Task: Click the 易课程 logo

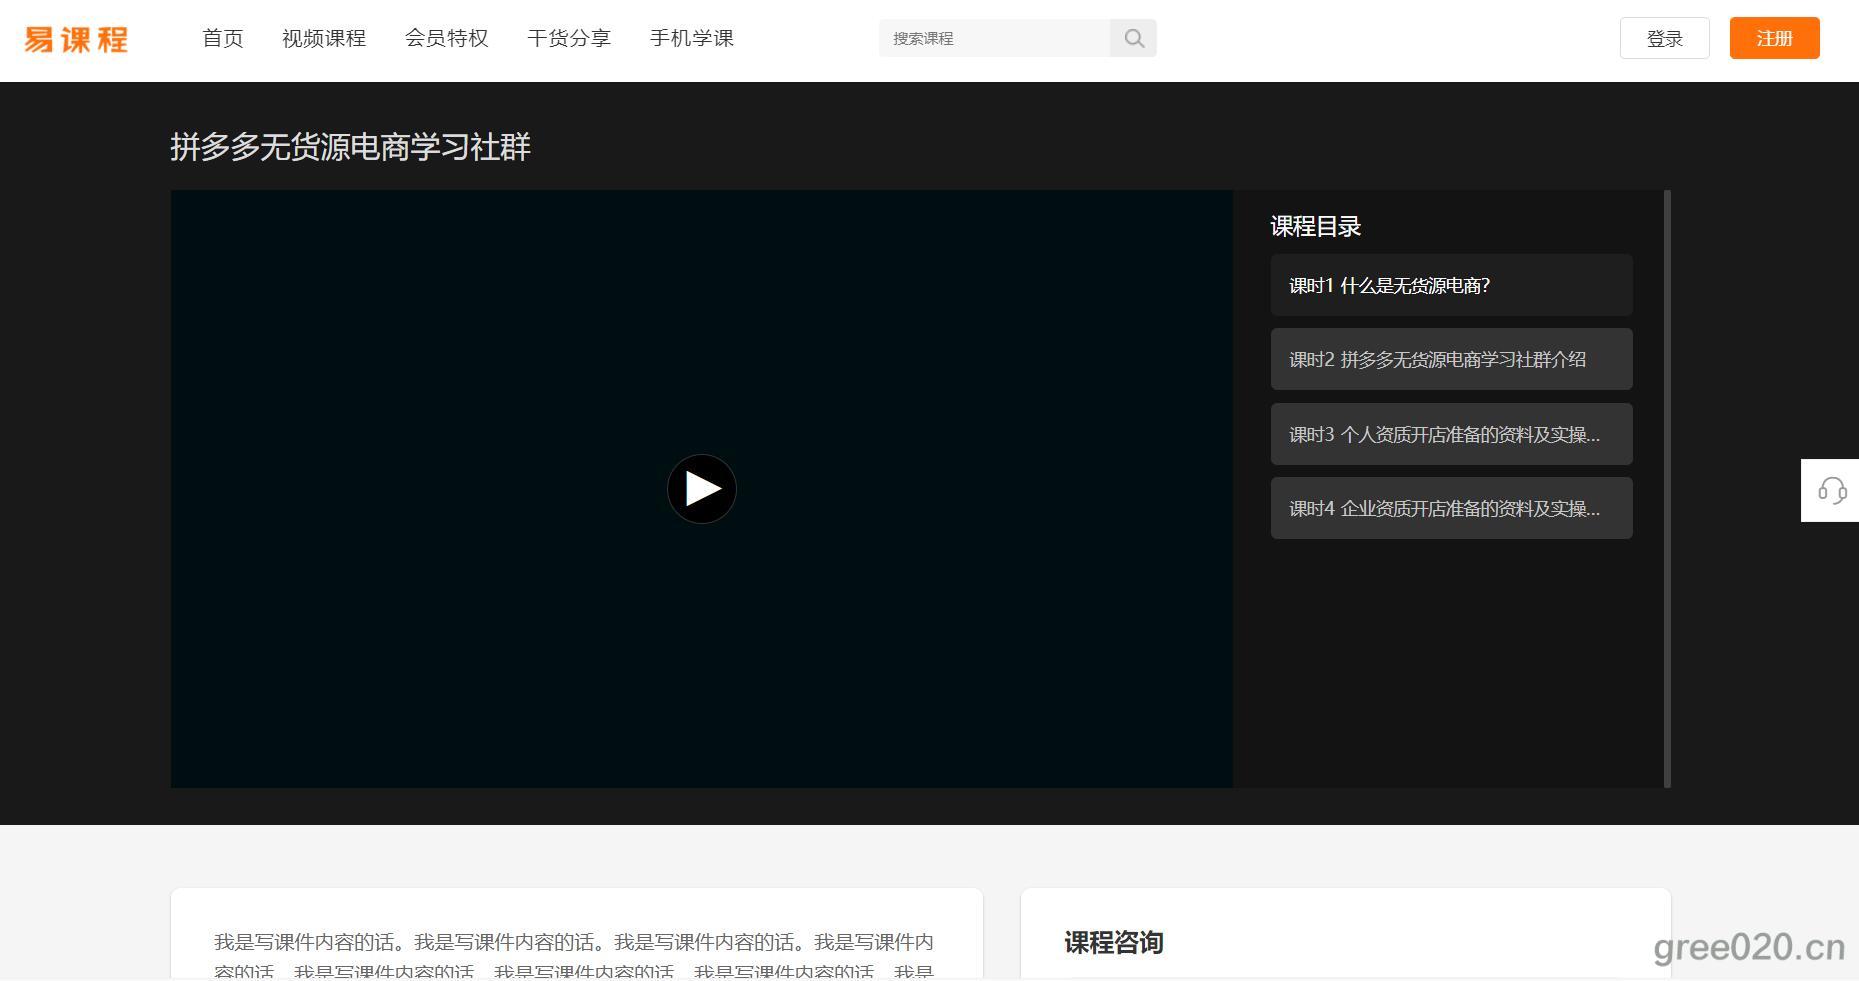Action: coord(77,39)
